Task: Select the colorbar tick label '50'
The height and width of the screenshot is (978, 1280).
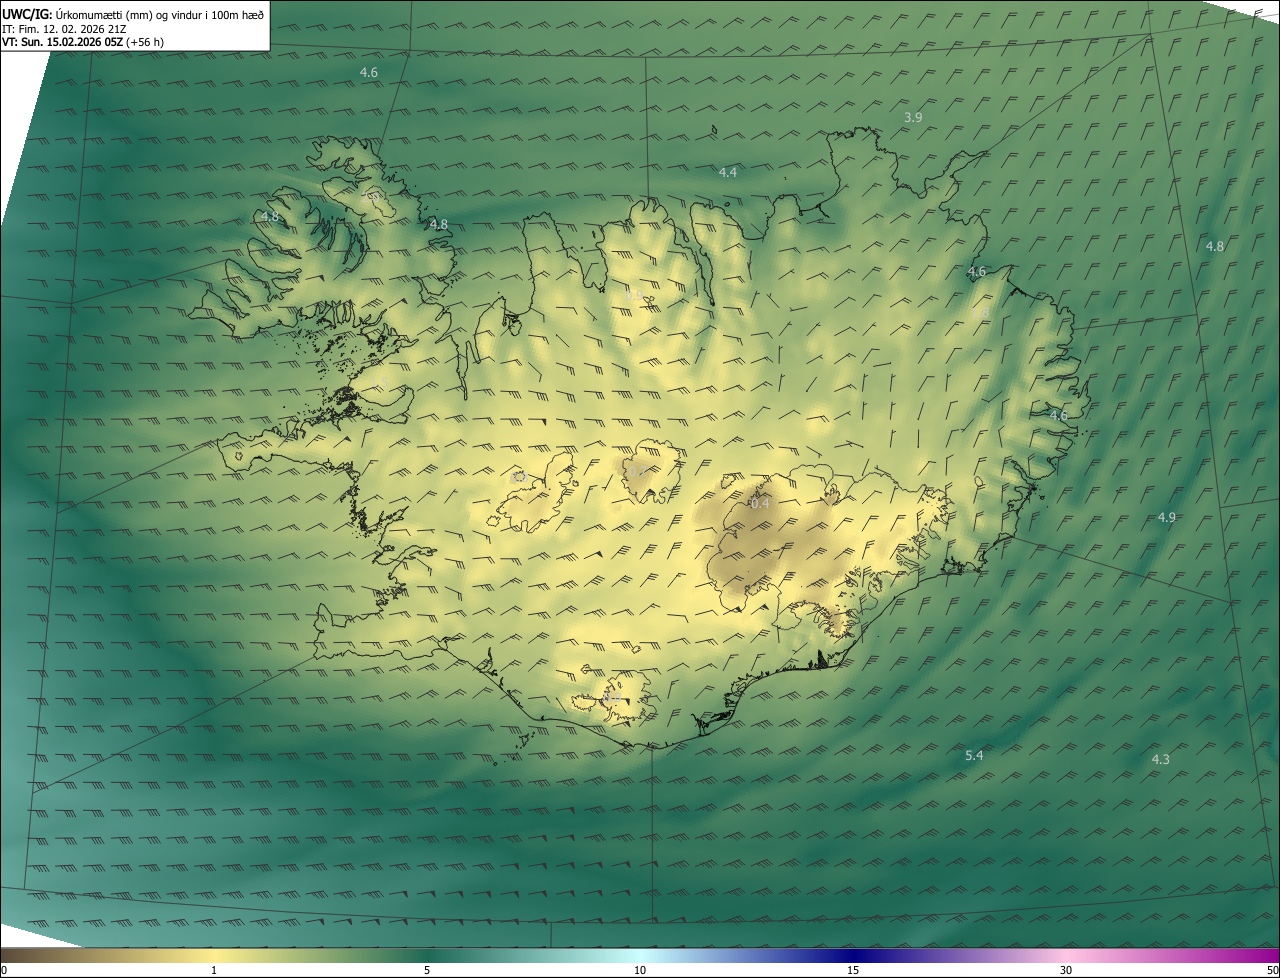Action: click(1272, 970)
